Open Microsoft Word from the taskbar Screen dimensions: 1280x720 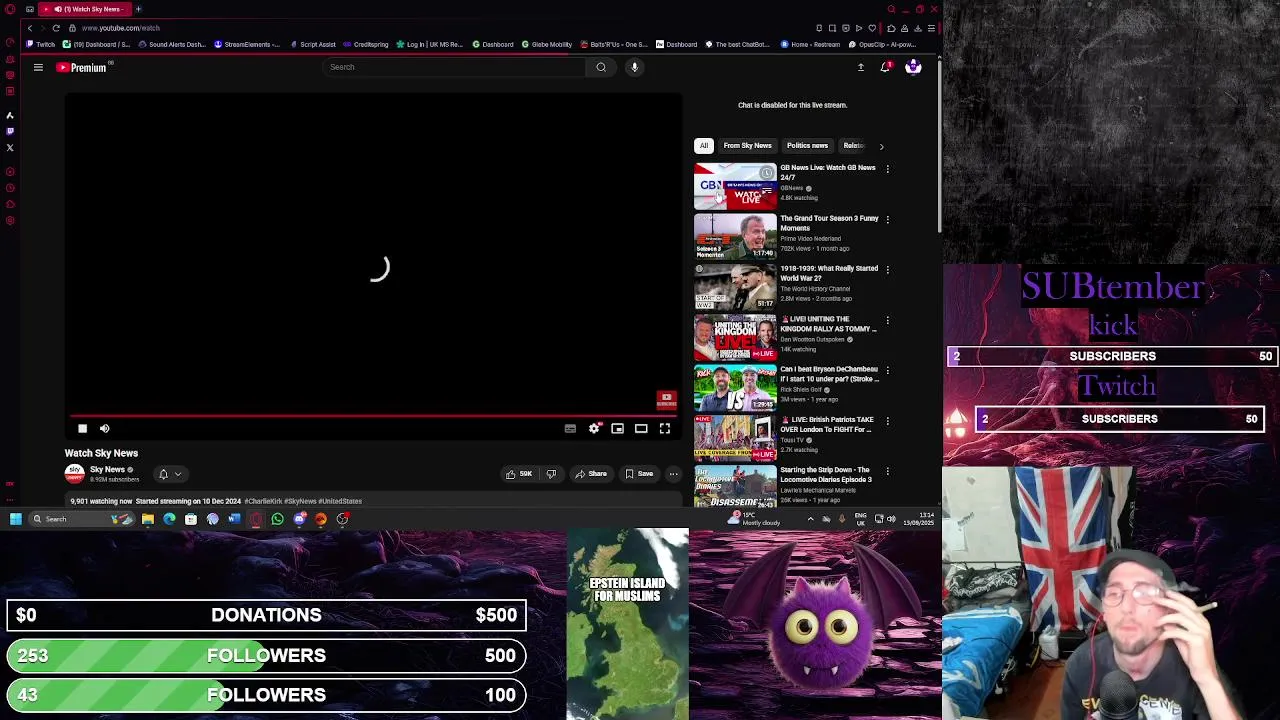click(234, 518)
